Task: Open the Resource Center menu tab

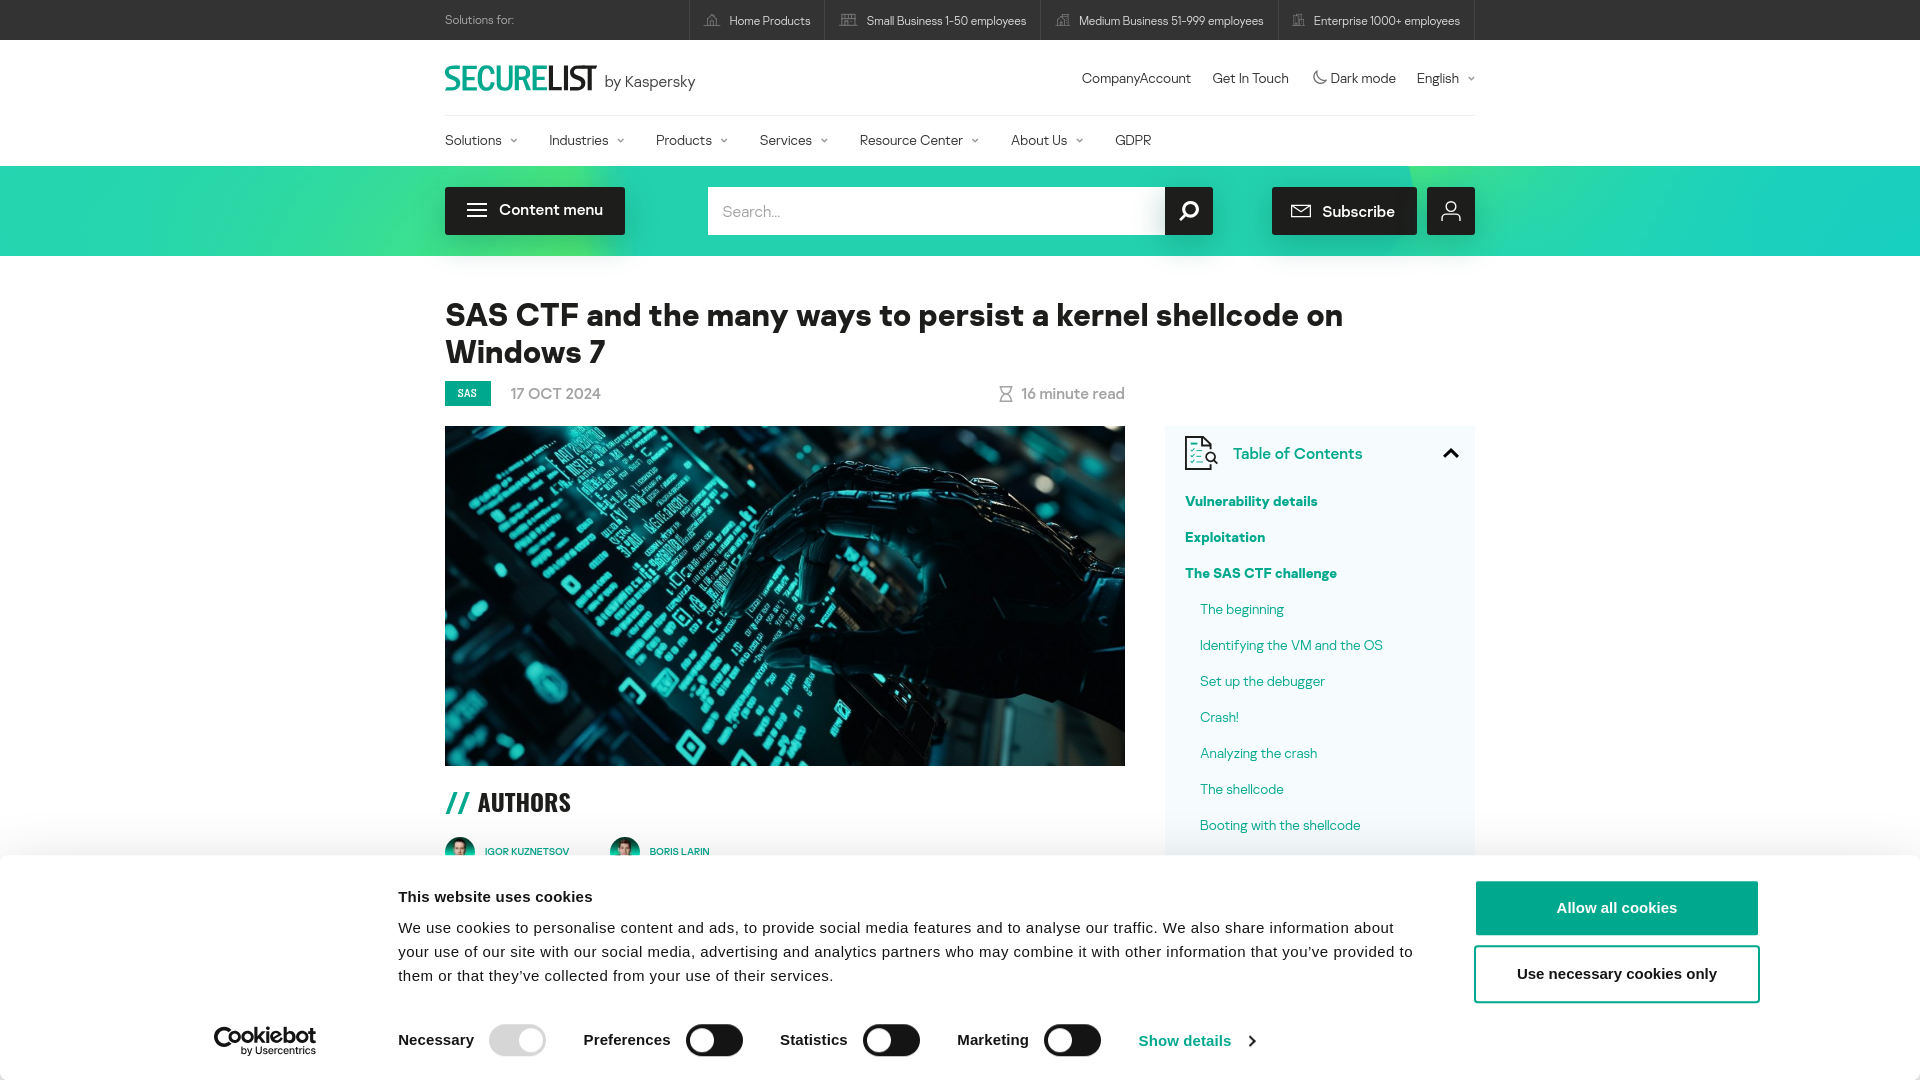Action: pos(918,140)
